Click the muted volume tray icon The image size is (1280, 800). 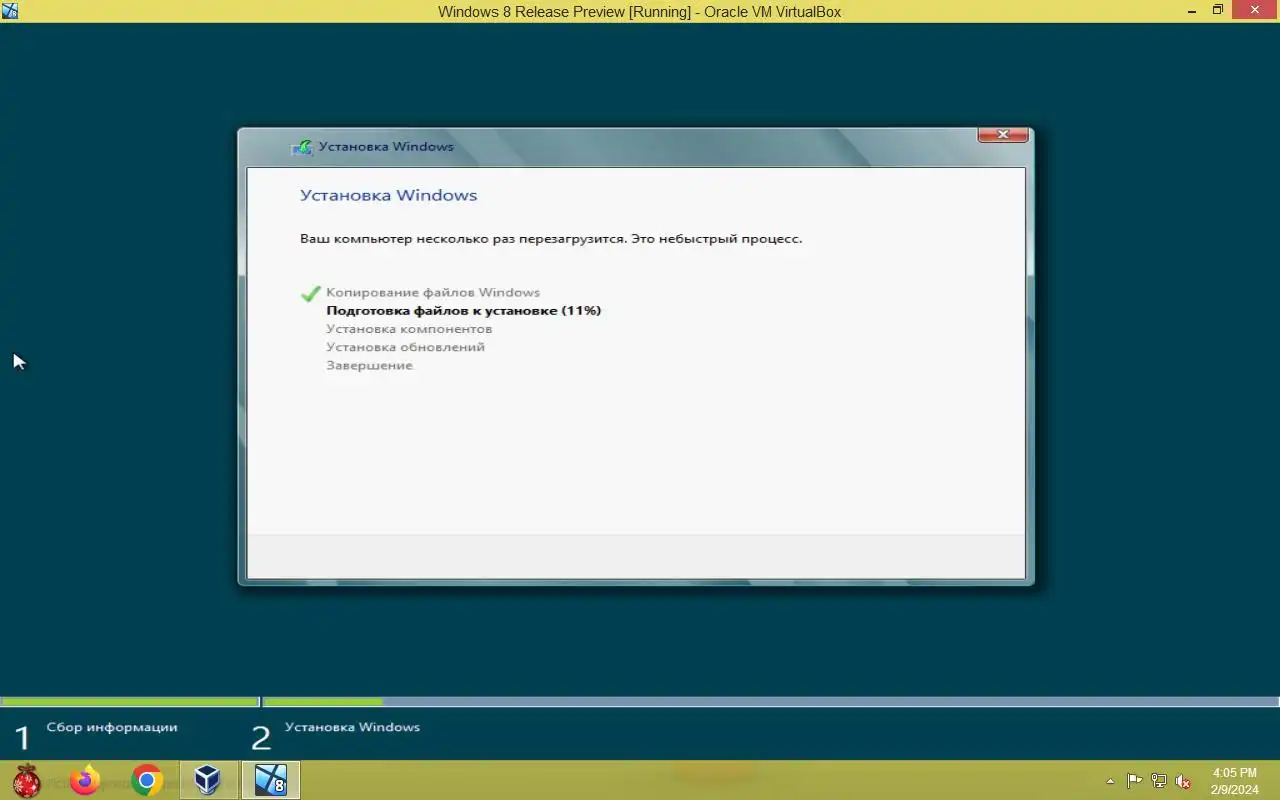coord(1183,781)
